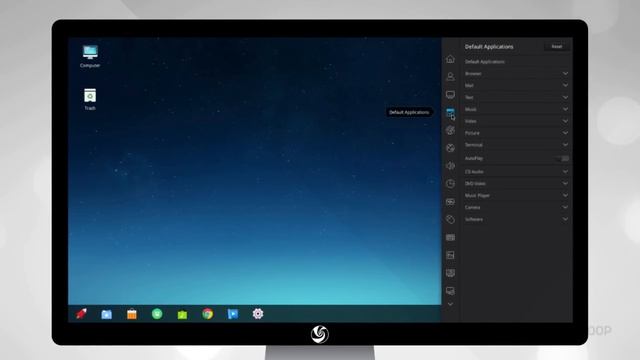Expand the Music default application row

pyautogui.click(x=516, y=109)
